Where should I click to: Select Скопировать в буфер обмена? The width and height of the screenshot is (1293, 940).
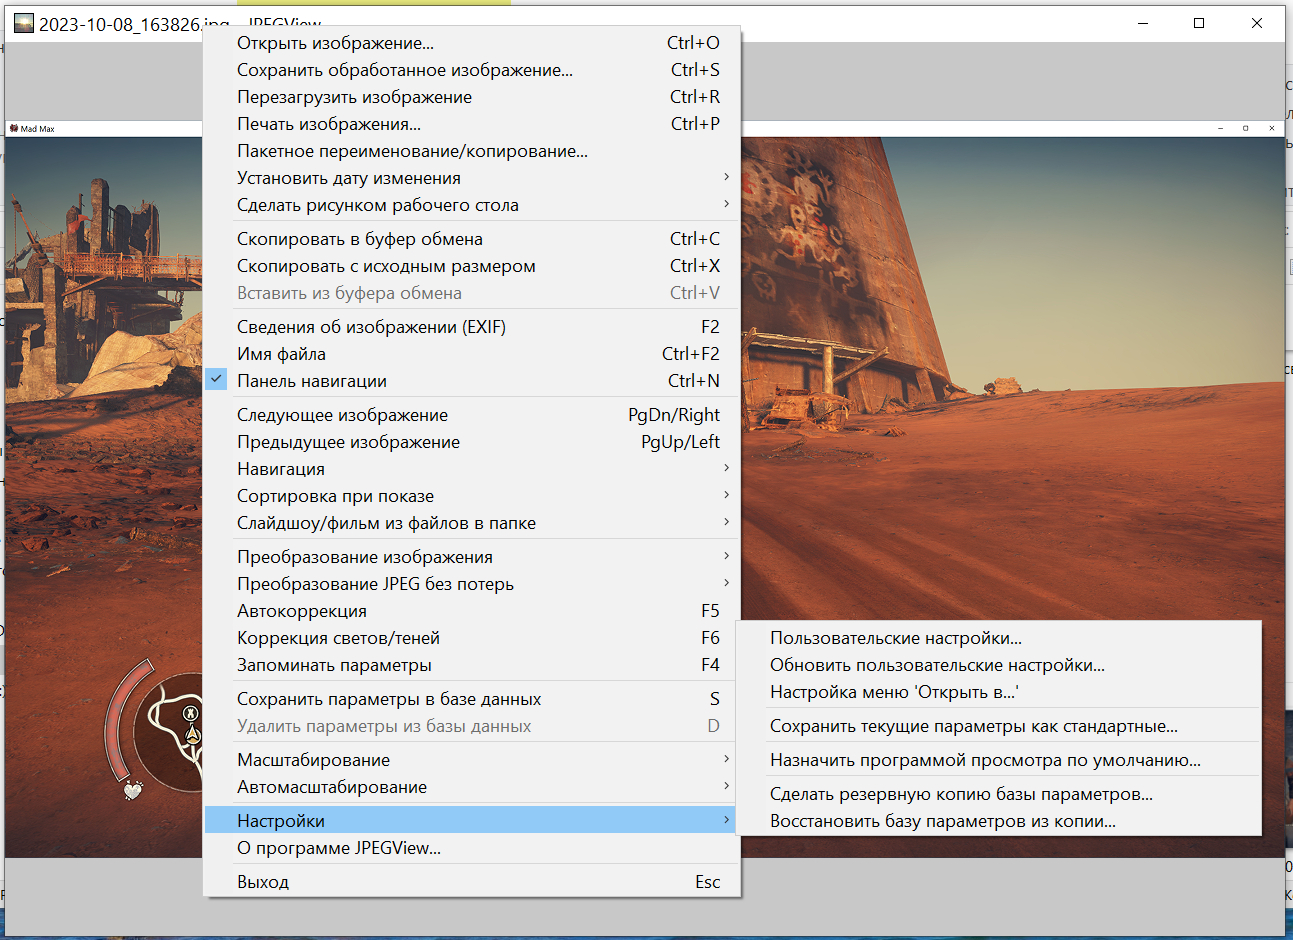(x=471, y=239)
